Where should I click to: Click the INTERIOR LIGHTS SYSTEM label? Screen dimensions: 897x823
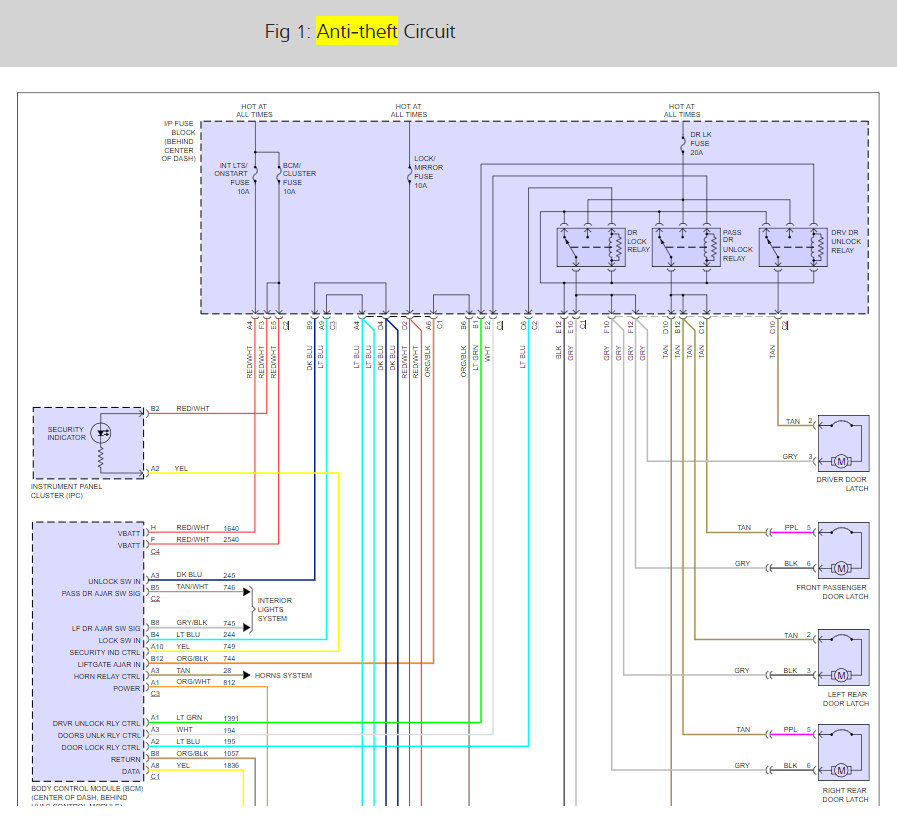tap(274, 610)
